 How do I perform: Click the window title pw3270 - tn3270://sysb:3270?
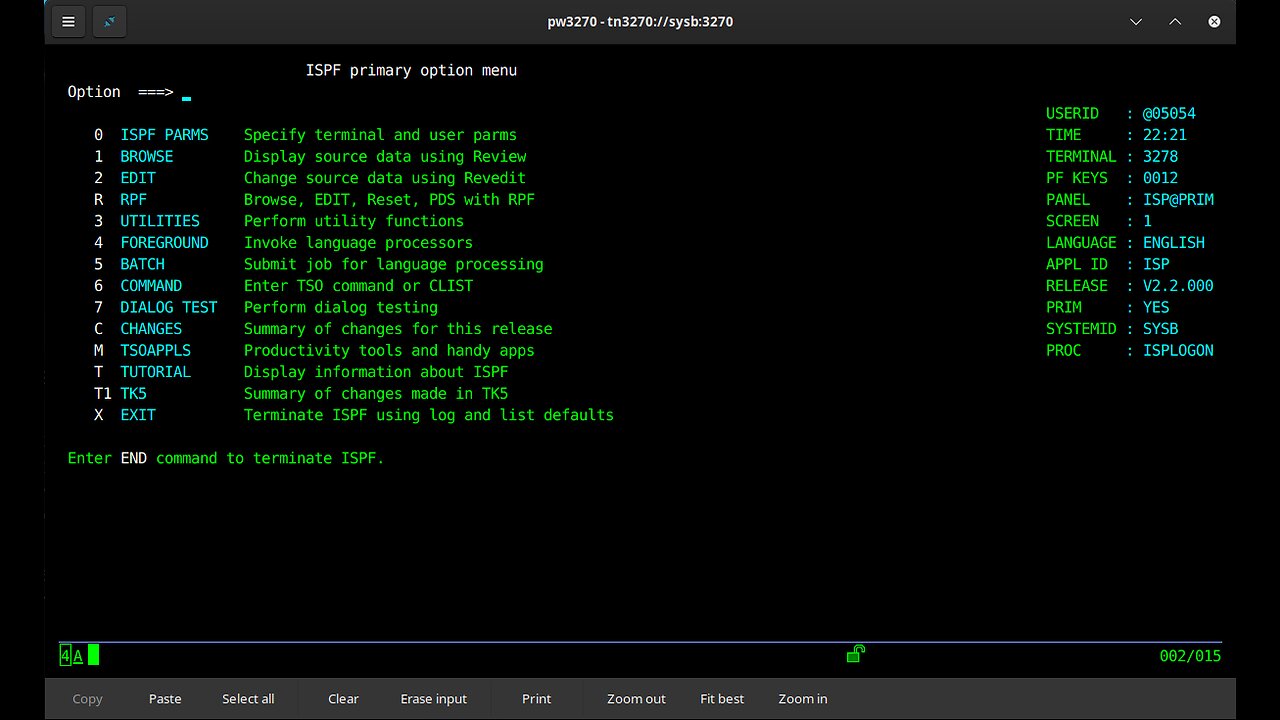pyautogui.click(x=640, y=21)
